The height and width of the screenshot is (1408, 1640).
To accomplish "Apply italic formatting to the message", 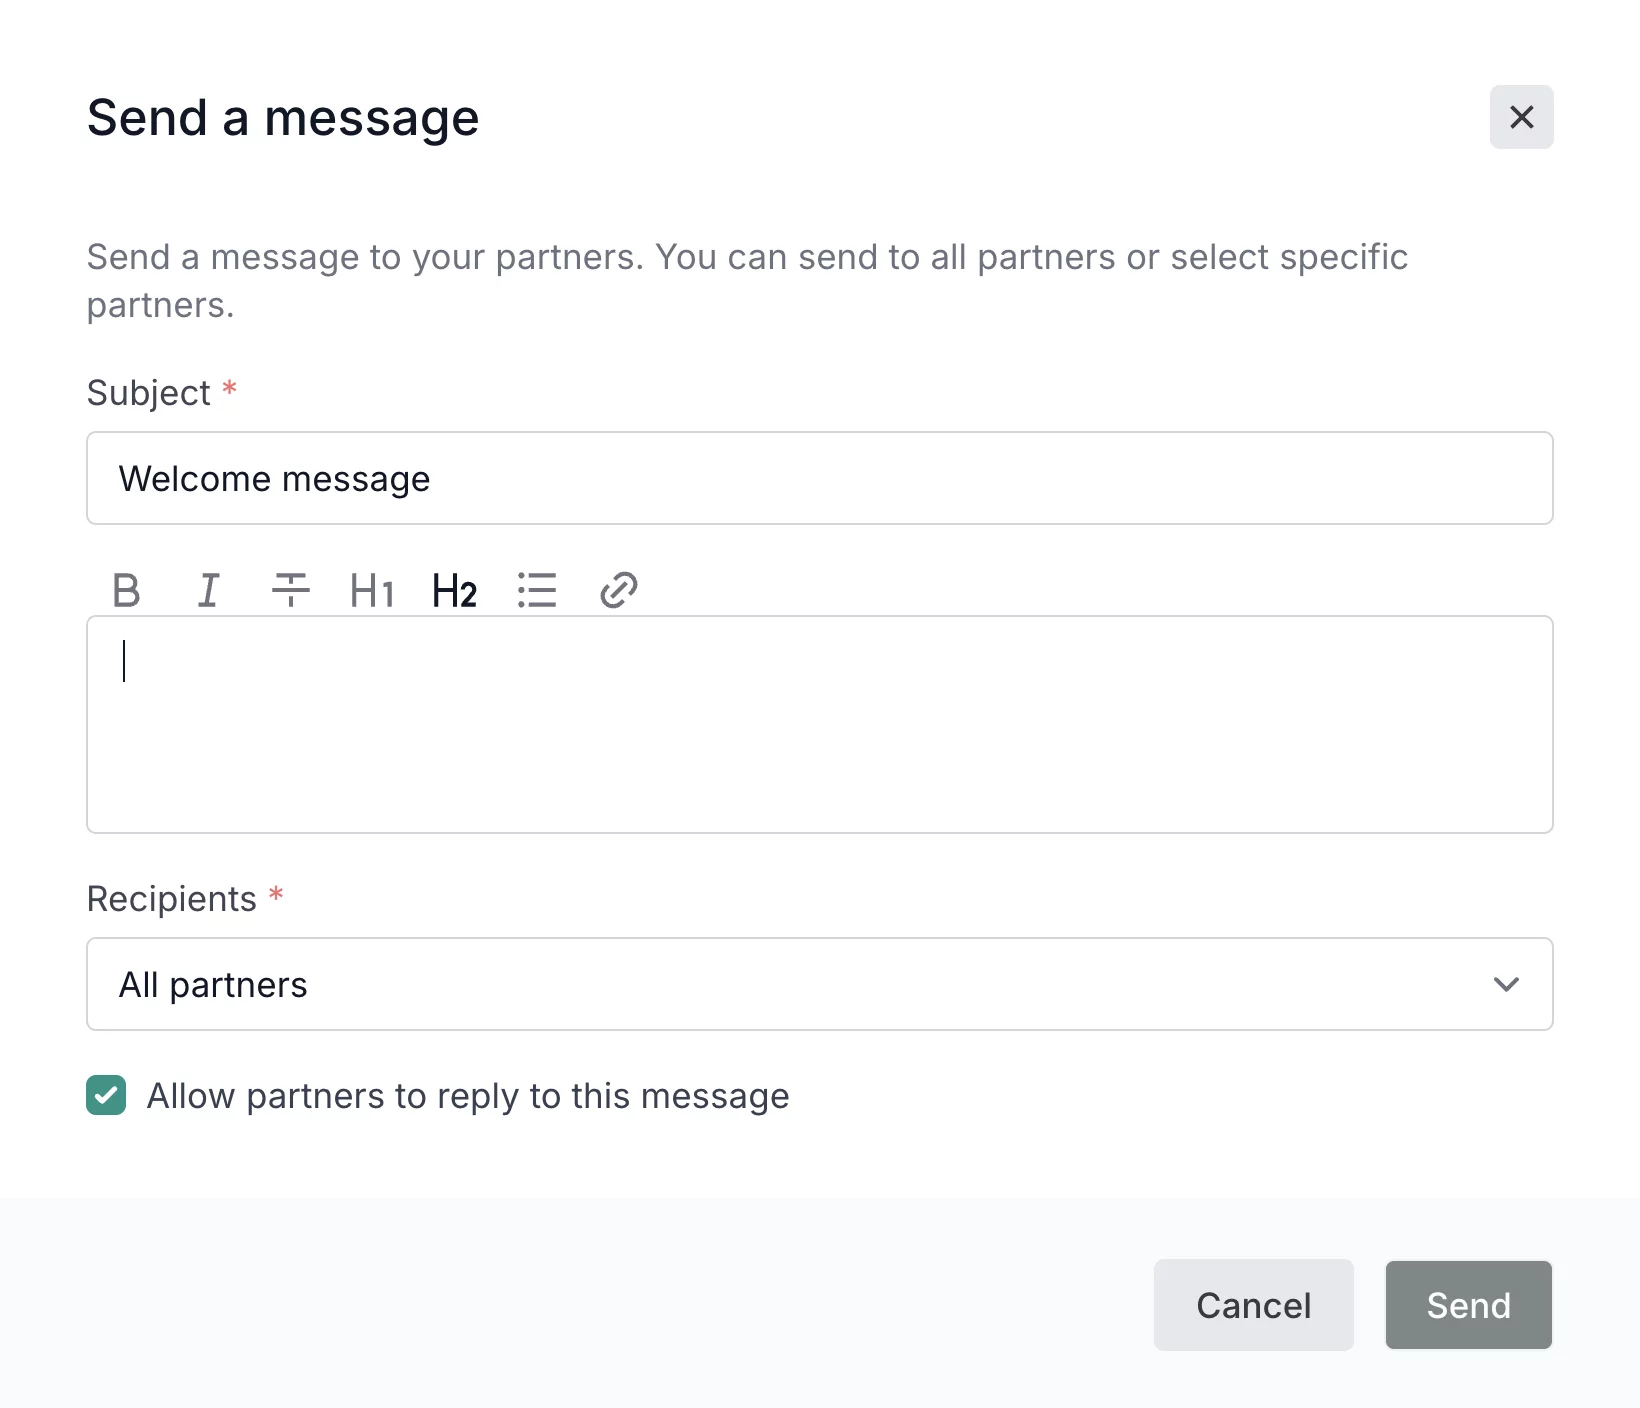I will click(208, 591).
